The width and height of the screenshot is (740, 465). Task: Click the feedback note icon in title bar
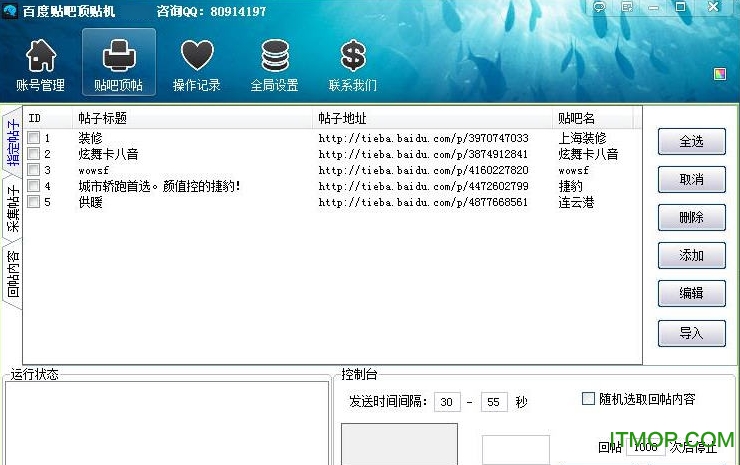point(627,7)
